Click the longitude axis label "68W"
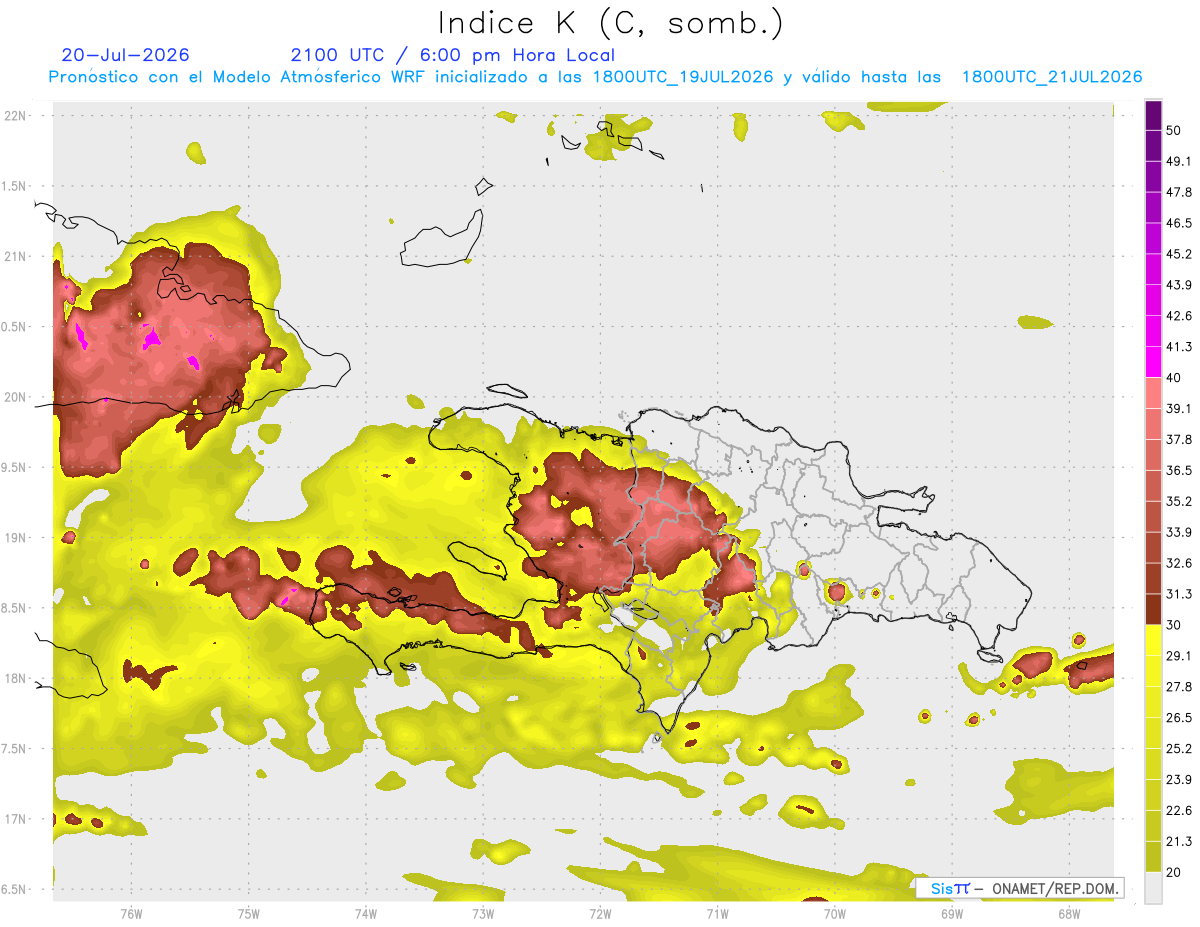This screenshot has height=927, width=1200. 1069,915
